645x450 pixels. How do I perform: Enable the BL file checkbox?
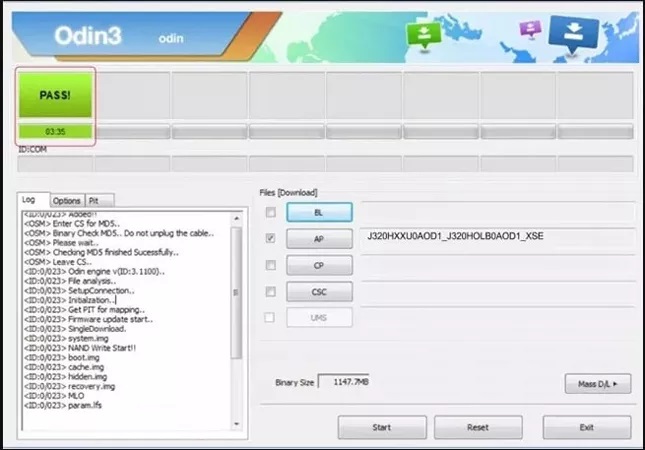[x=271, y=212]
